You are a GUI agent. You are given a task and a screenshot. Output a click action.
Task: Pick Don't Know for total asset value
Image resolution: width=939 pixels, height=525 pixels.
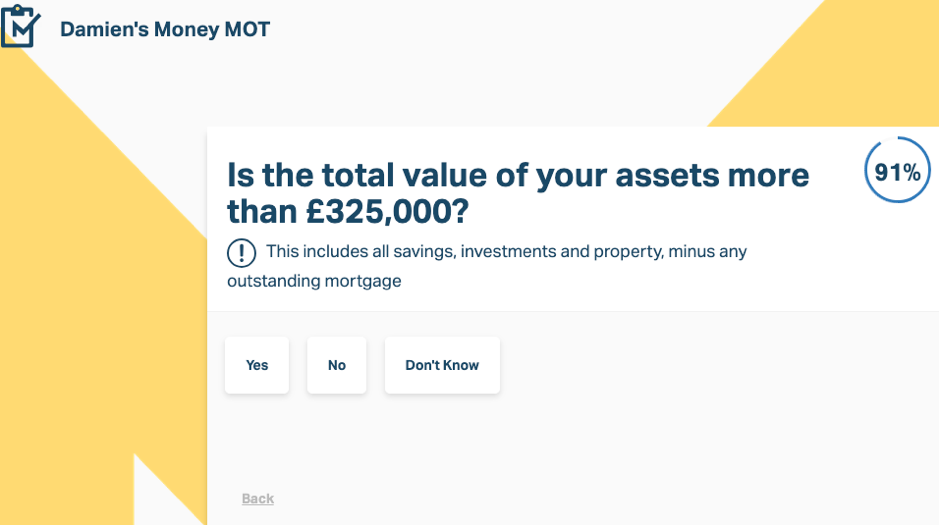pos(442,365)
